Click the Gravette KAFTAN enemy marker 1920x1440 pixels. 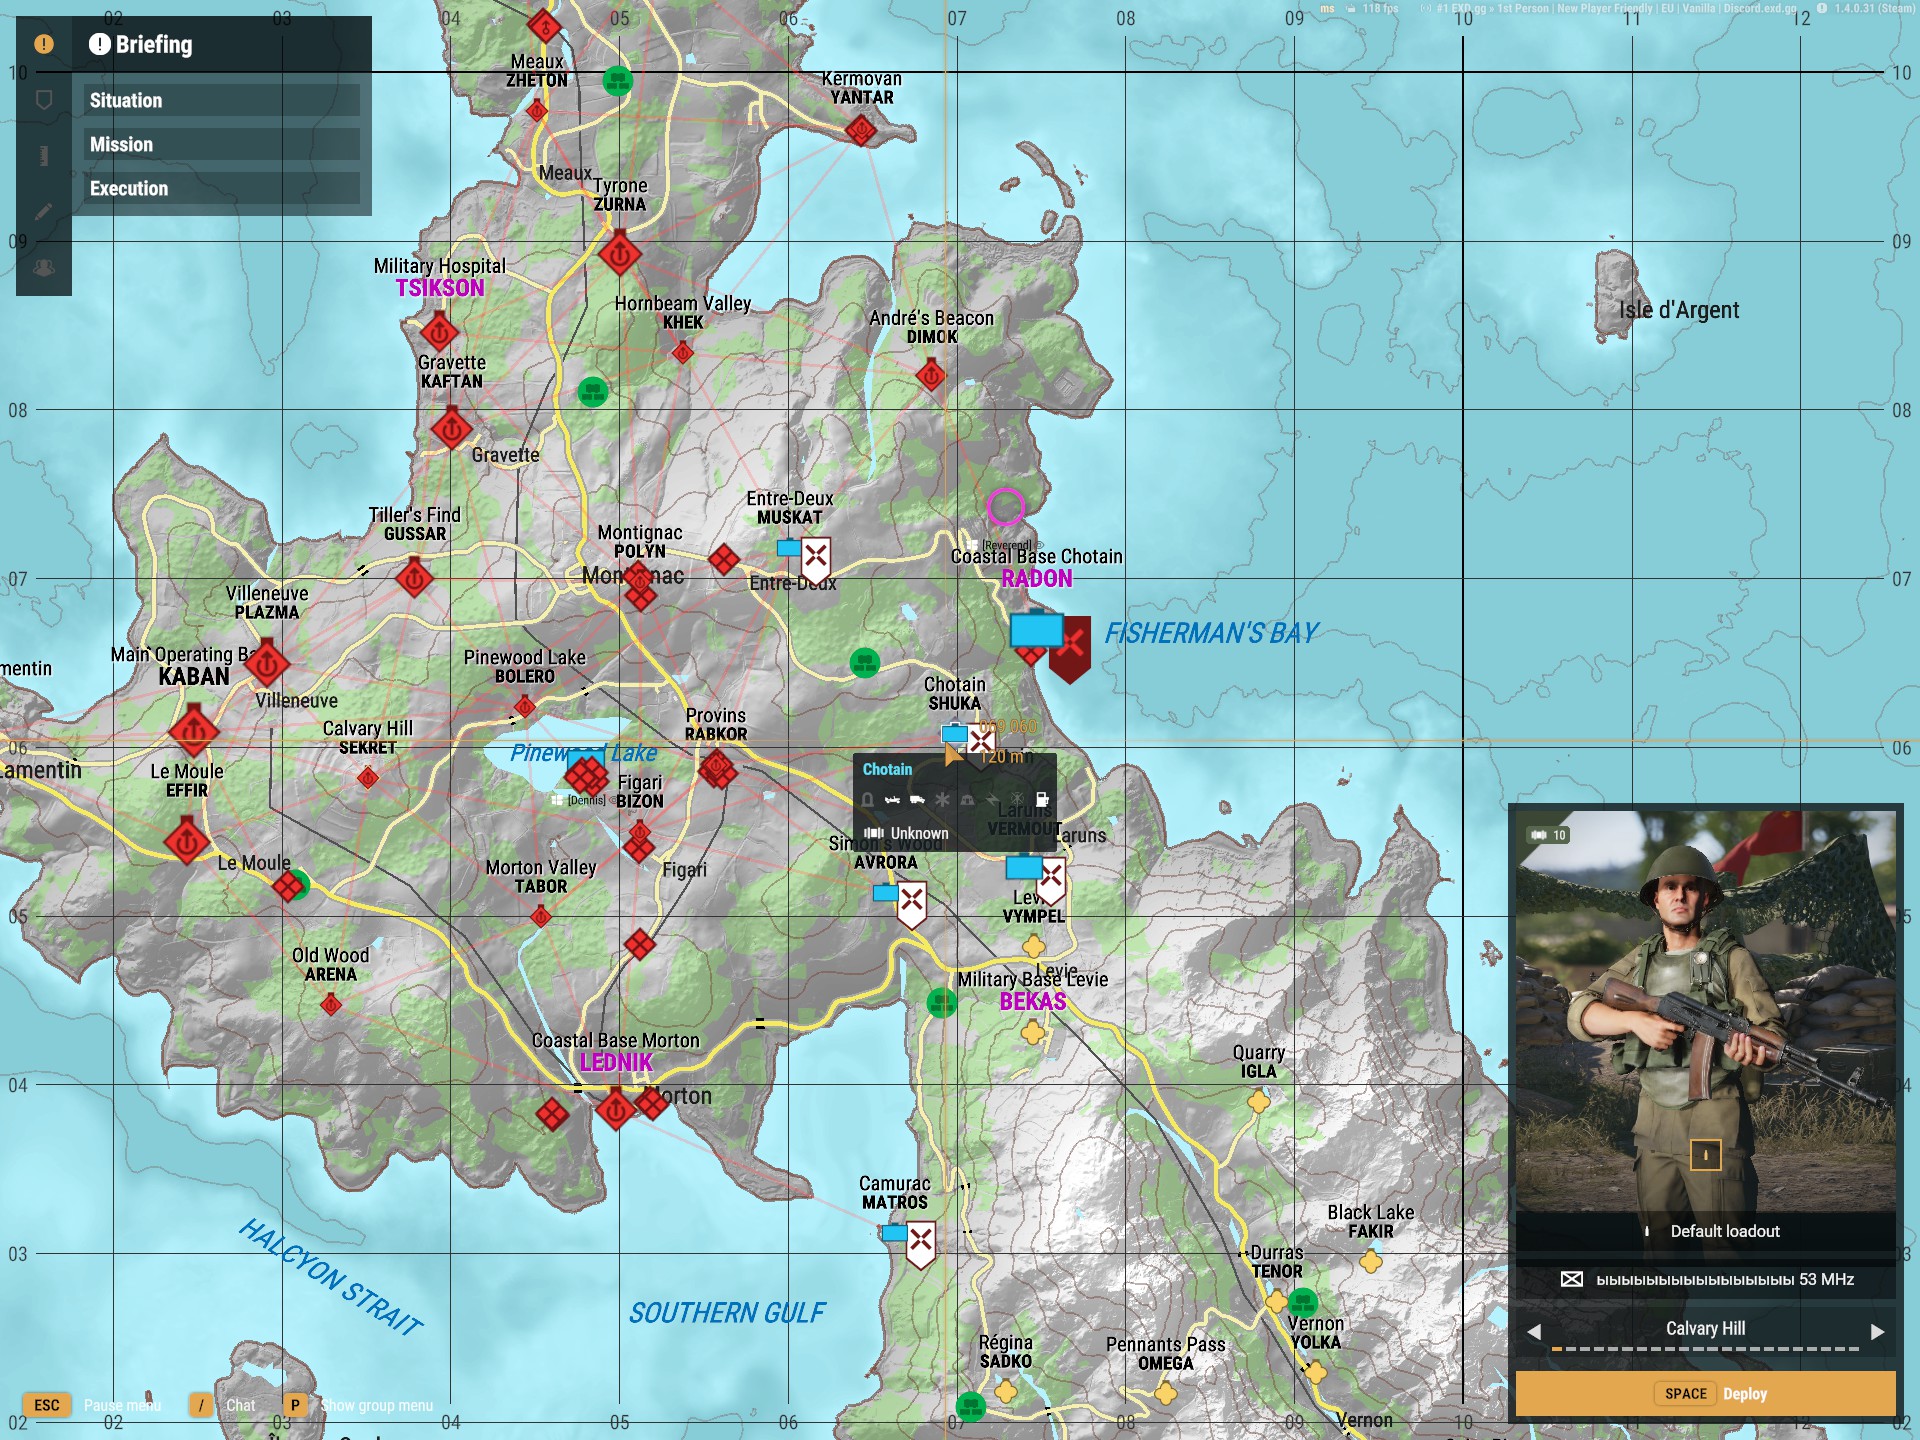[x=451, y=429]
